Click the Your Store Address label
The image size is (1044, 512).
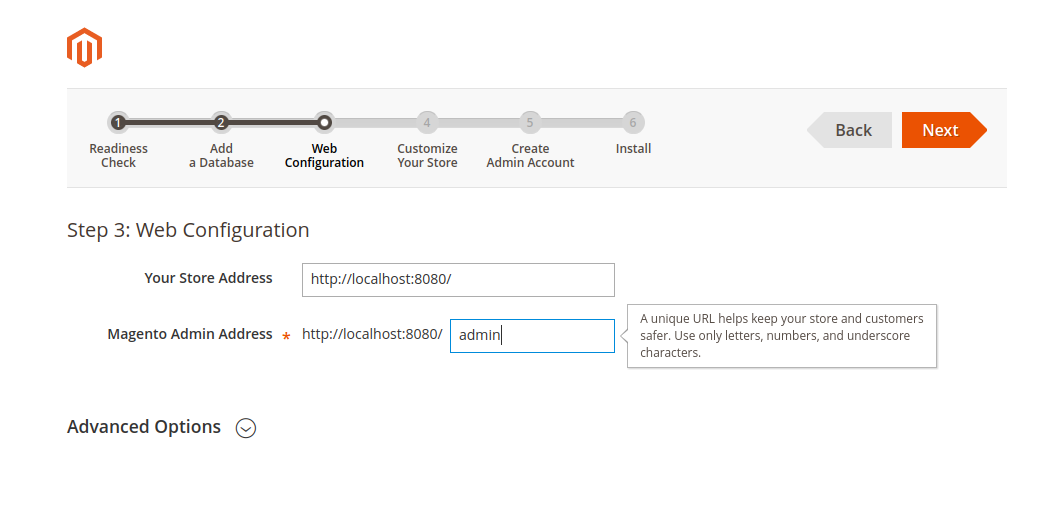(x=208, y=278)
